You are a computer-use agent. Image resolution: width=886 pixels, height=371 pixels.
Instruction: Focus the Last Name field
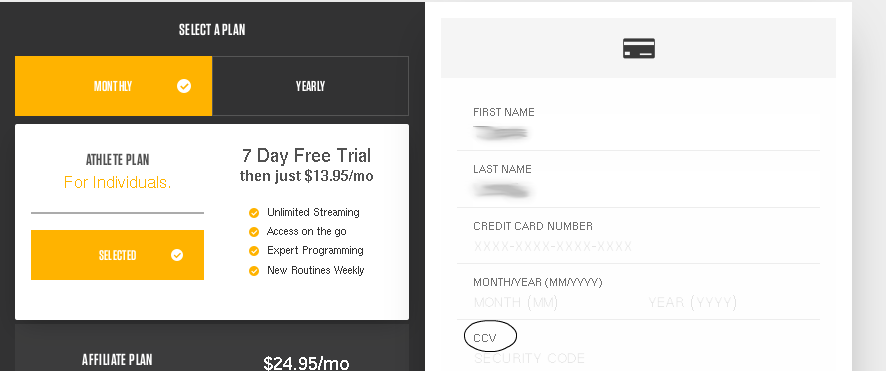coord(639,190)
